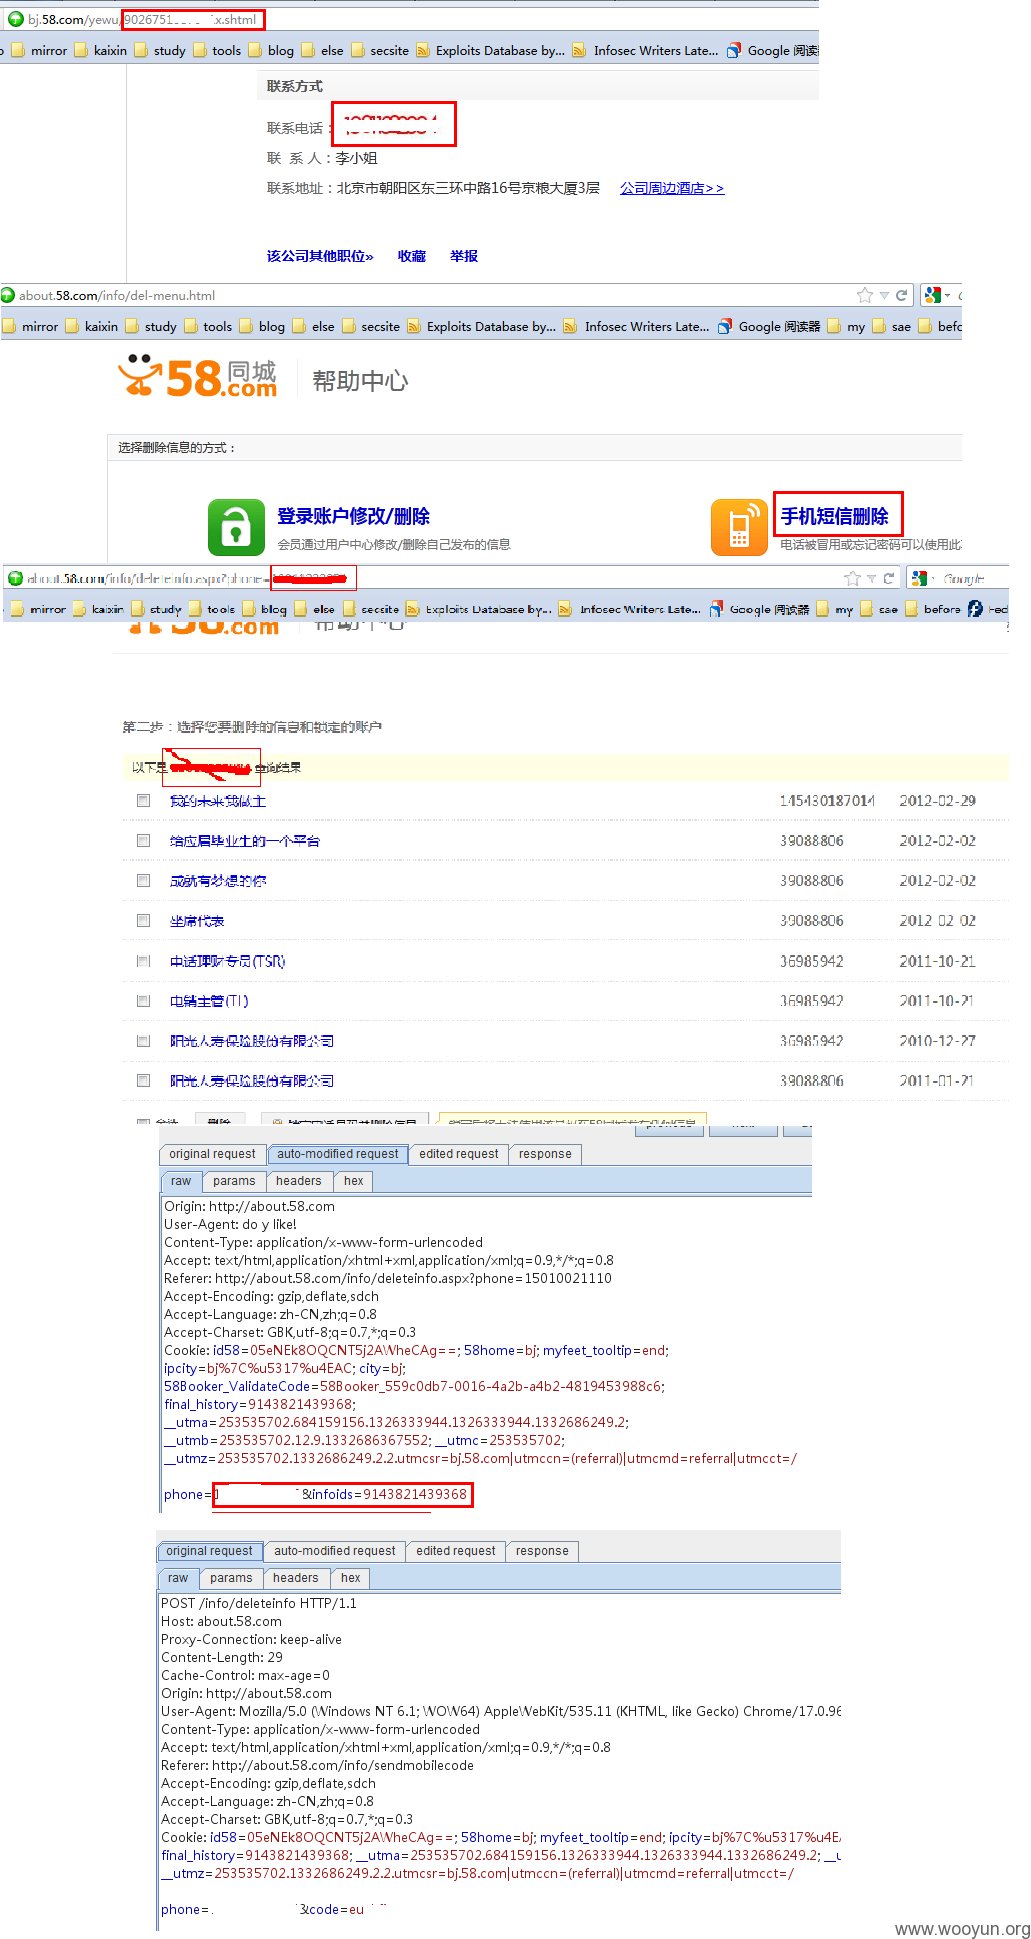Click Facebook bookmark icon in deleteinfo.aspx window

pos(975,608)
